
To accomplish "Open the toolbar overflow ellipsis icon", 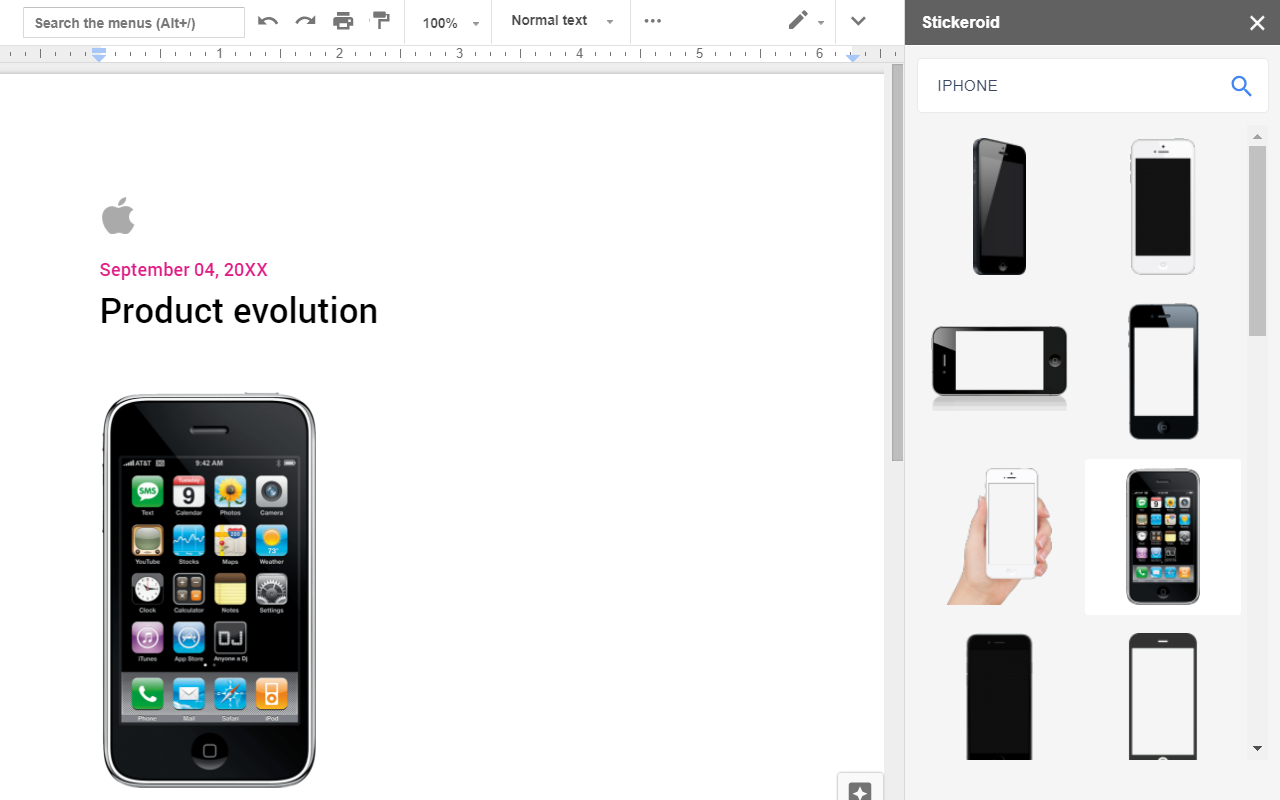I will point(653,20).
